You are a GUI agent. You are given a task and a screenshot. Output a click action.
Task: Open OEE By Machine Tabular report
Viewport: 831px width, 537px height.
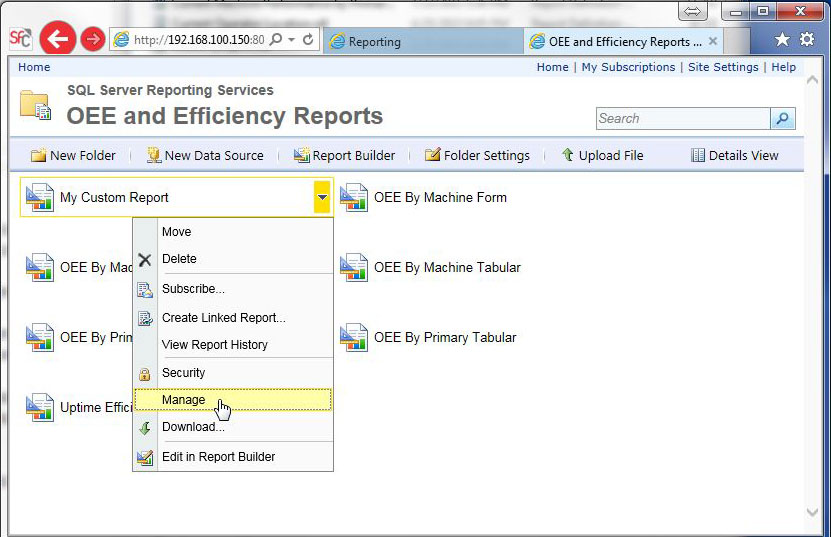(447, 267)
